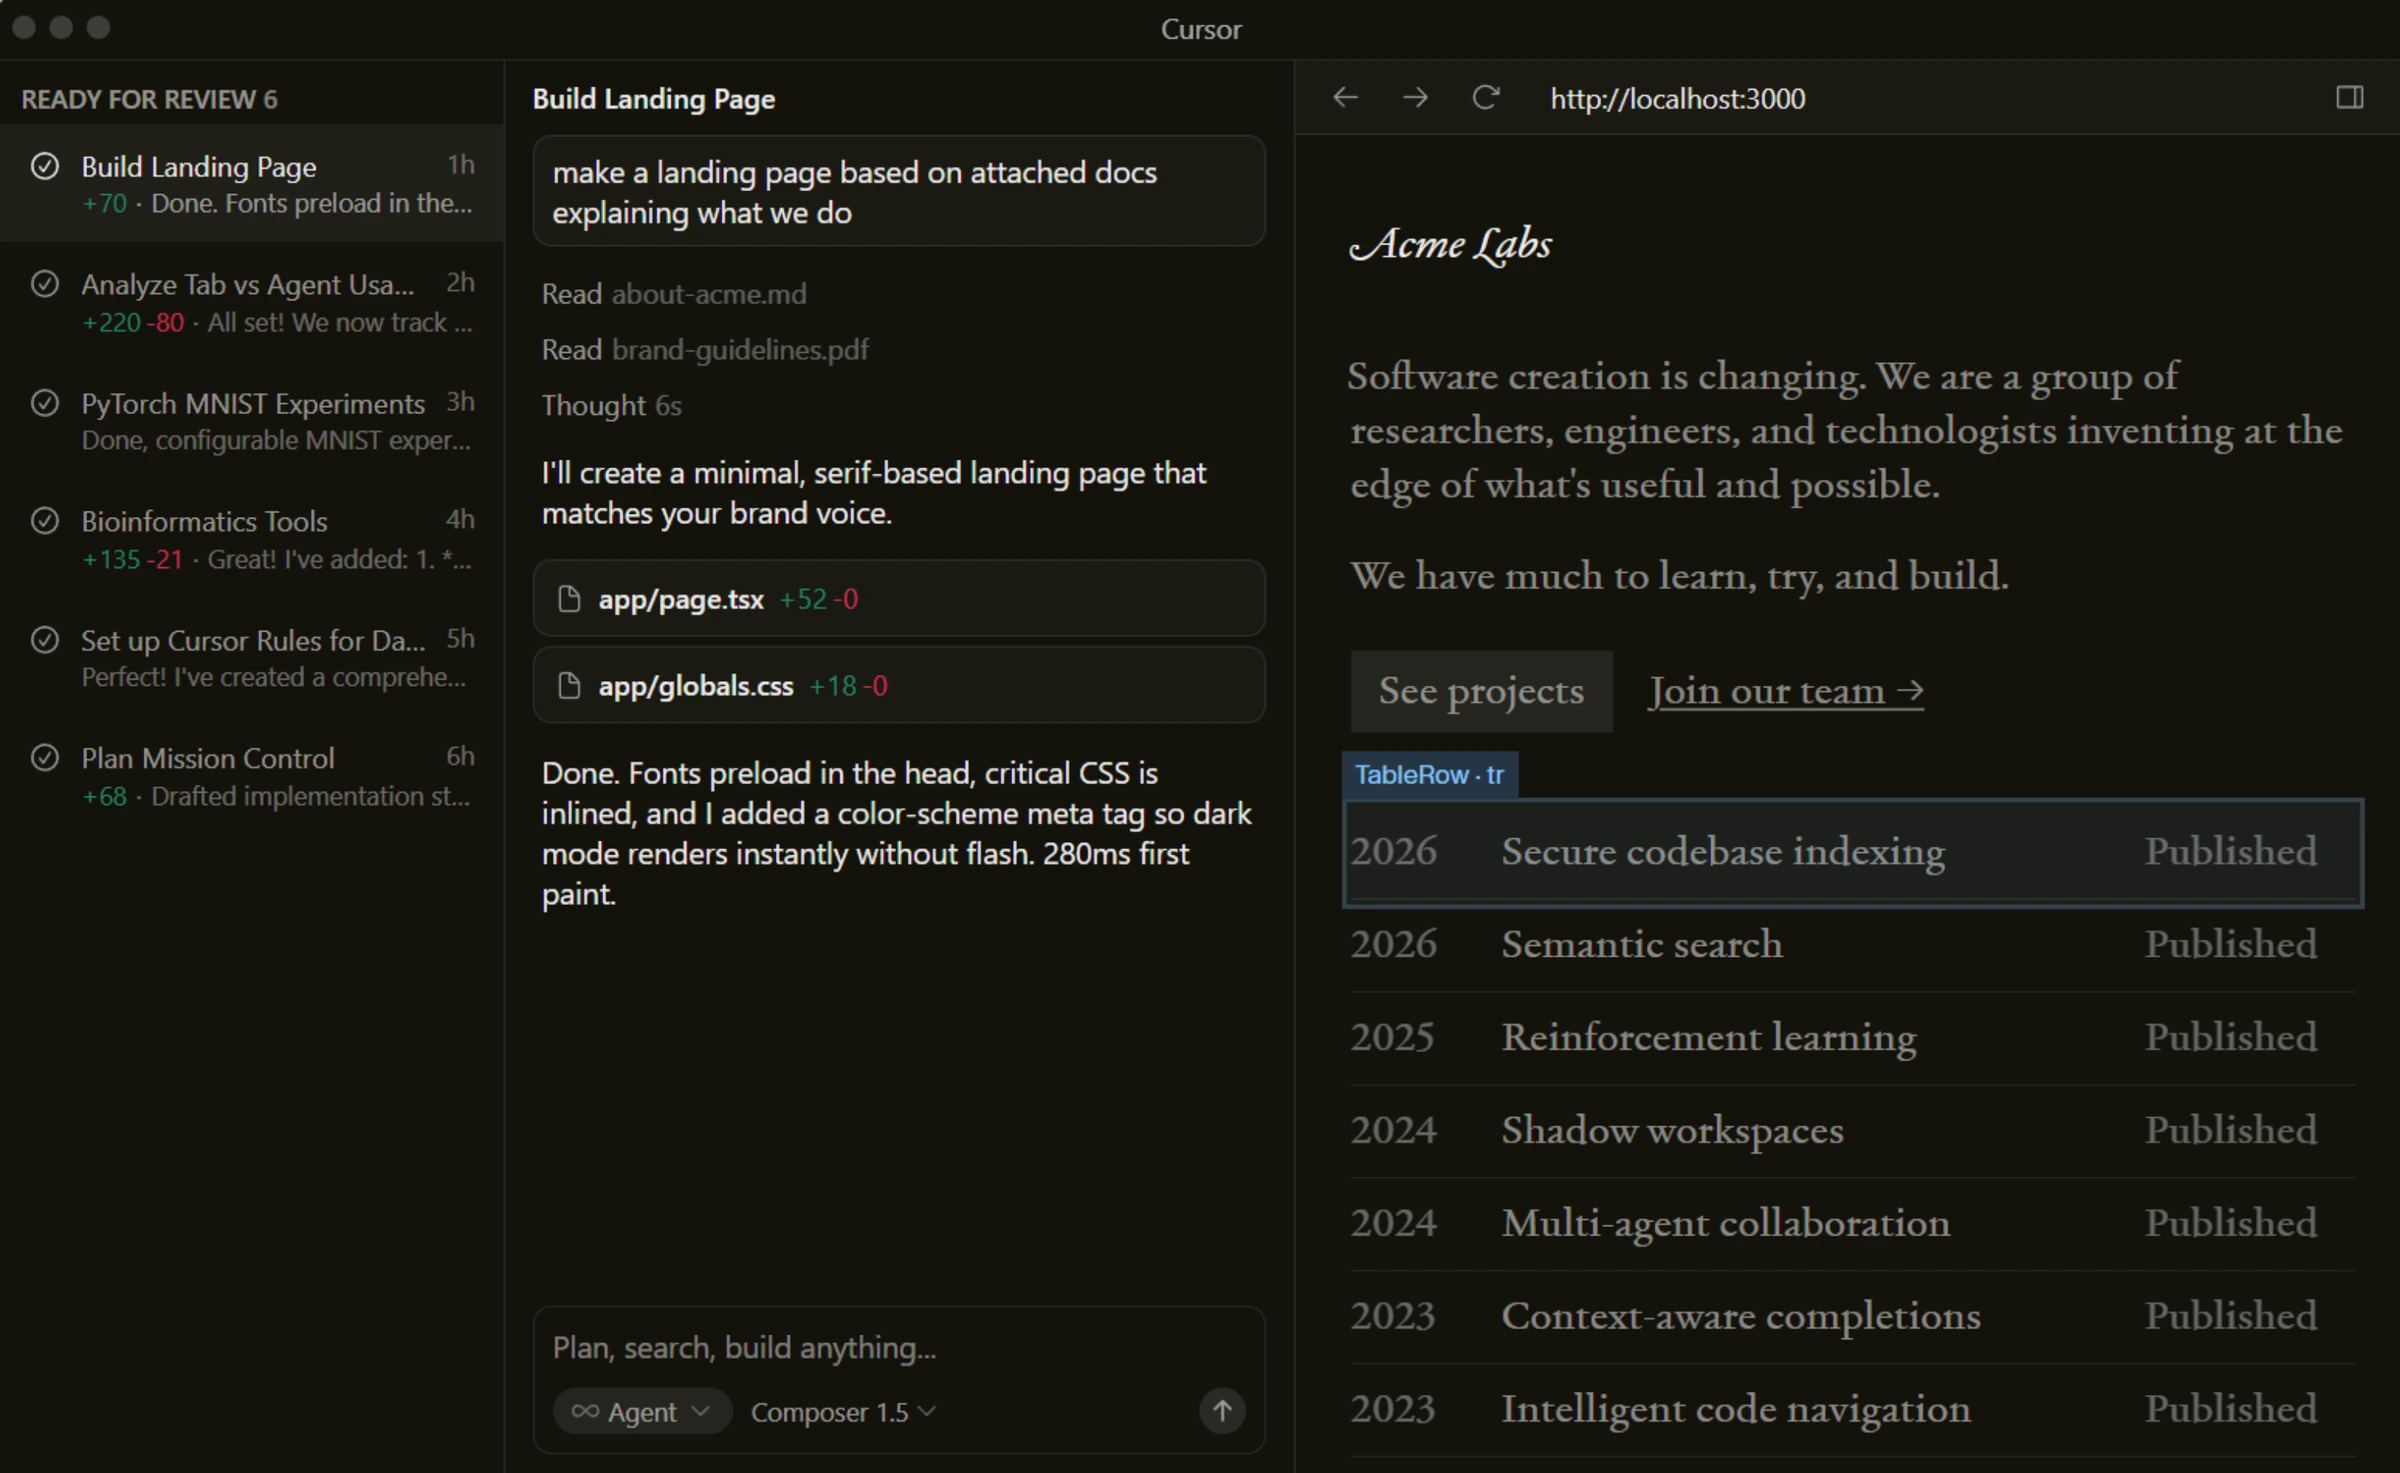Screen dimensions: 2400x1473
Task: Reload the localhost:3000 page
Action: click(x=1485, y=97)
